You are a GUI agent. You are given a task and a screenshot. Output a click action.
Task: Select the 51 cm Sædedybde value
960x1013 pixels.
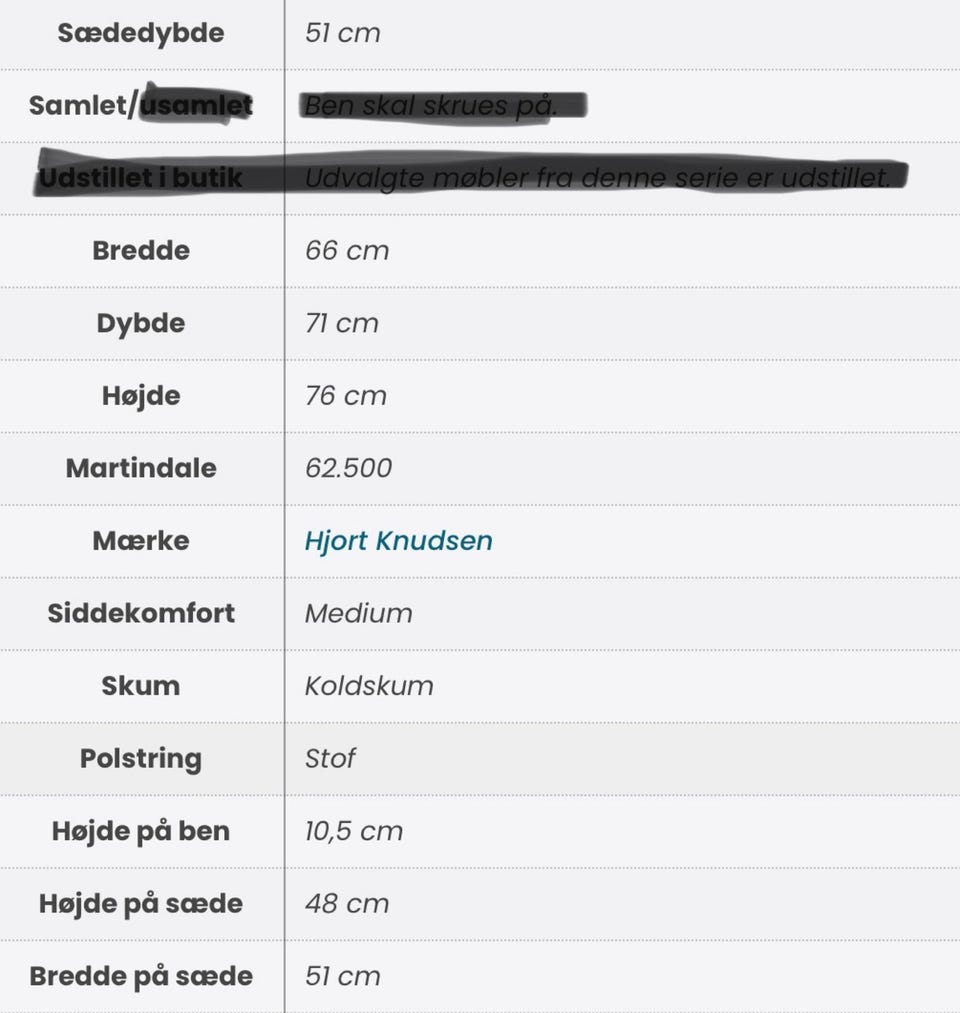click(x=342, y=33)
